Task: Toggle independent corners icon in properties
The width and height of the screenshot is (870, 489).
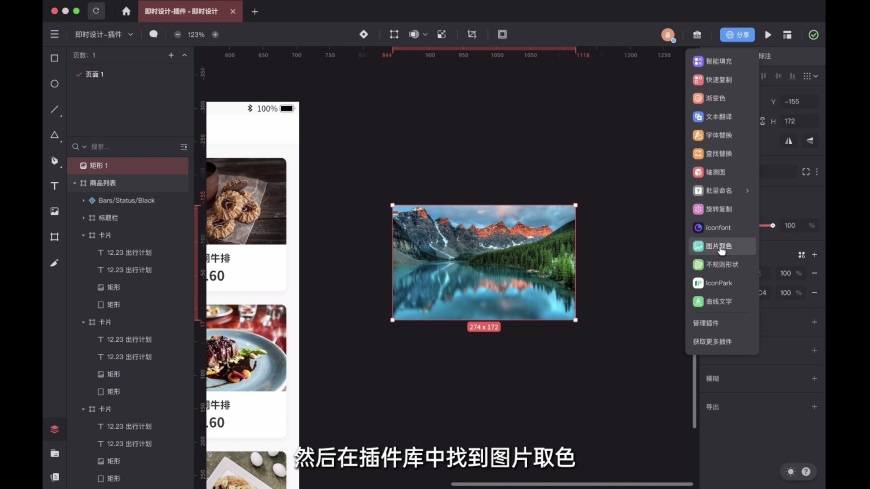Action: (806, 172)
